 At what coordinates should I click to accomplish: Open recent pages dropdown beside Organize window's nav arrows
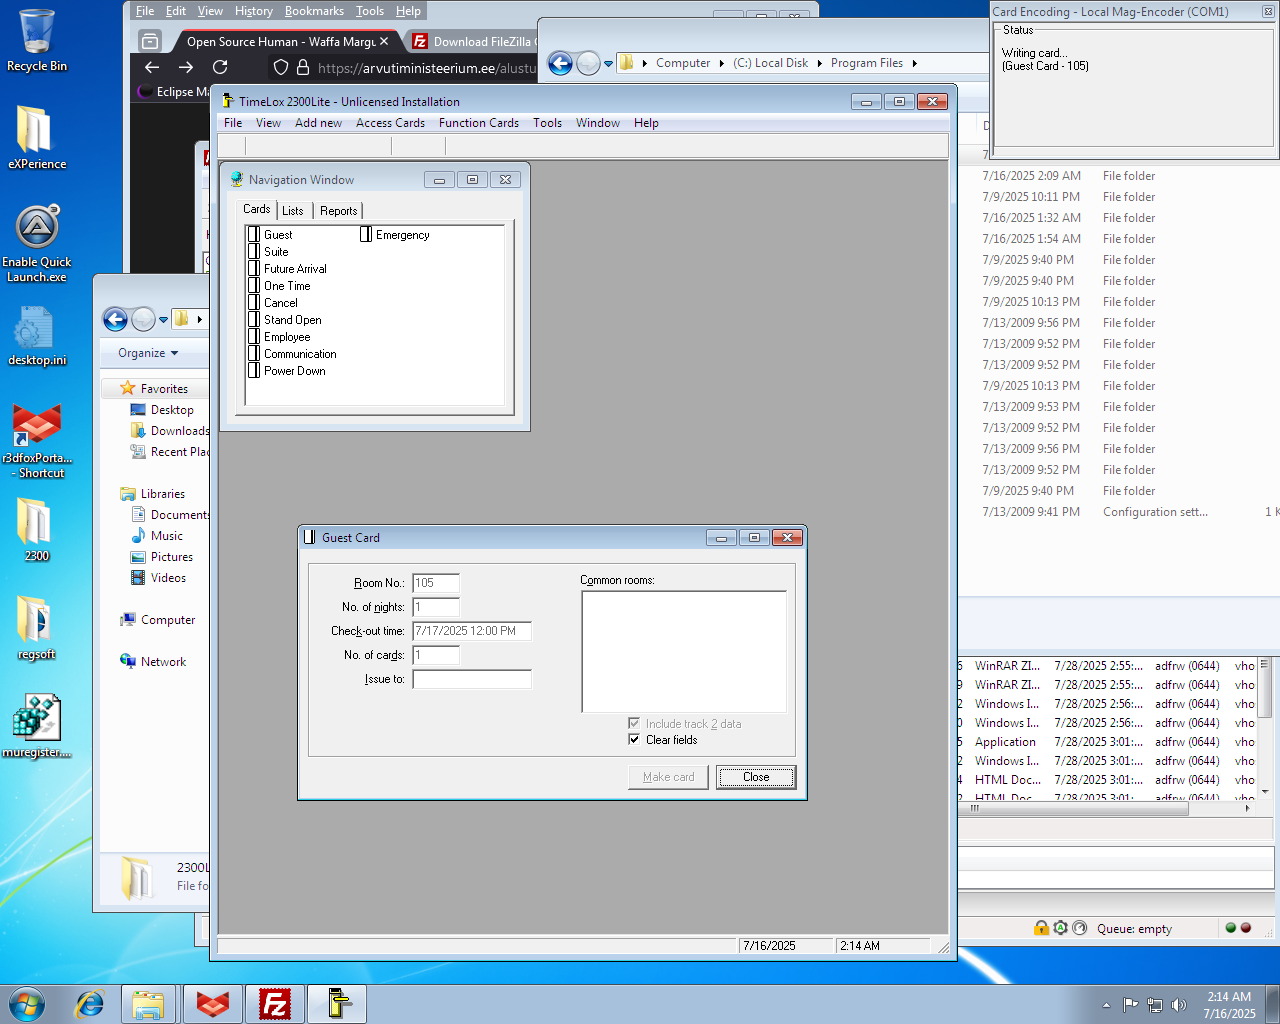[x=163, y=320]
